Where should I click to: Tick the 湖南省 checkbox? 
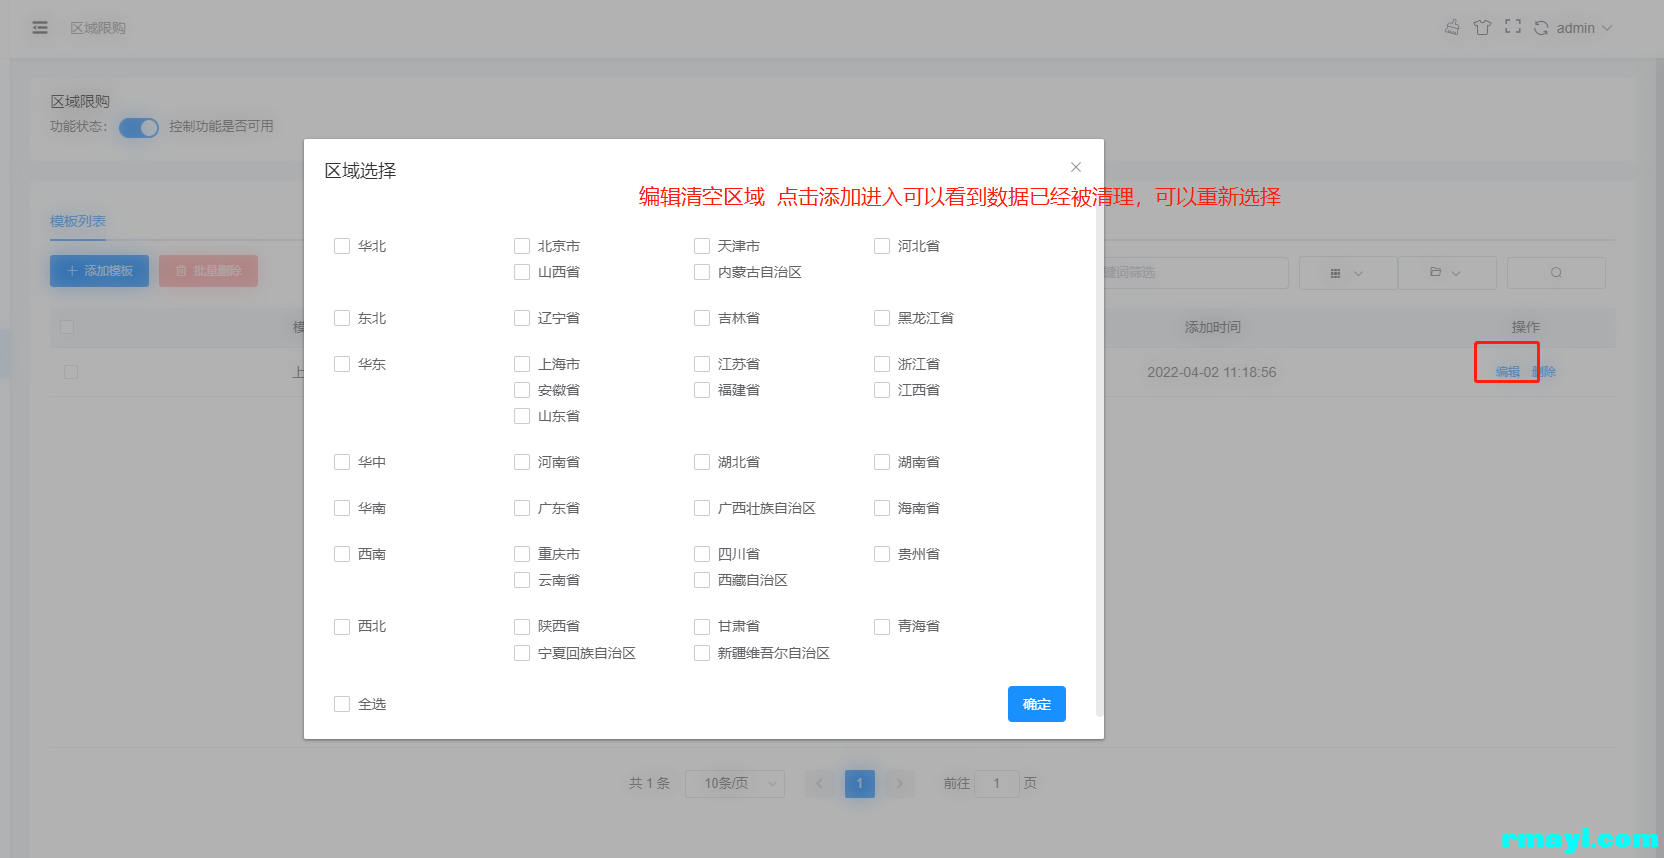[x=882, y=462]
